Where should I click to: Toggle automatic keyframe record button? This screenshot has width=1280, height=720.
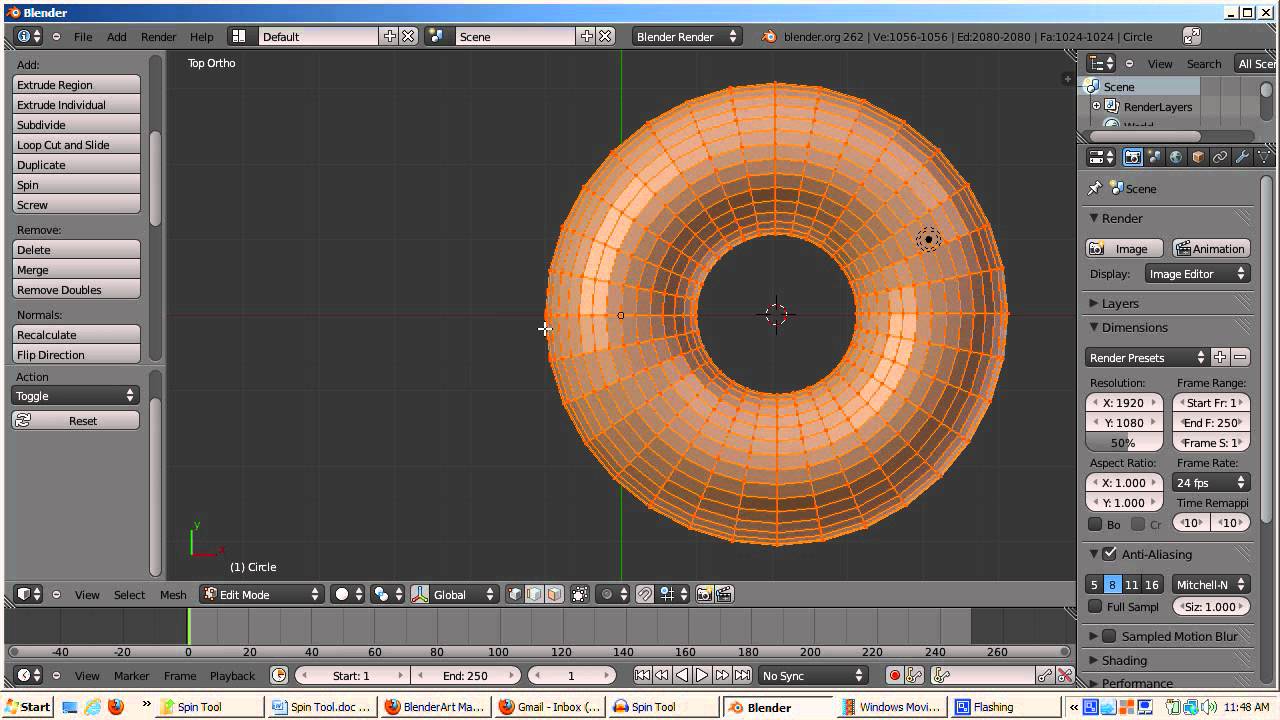point(894,675)
